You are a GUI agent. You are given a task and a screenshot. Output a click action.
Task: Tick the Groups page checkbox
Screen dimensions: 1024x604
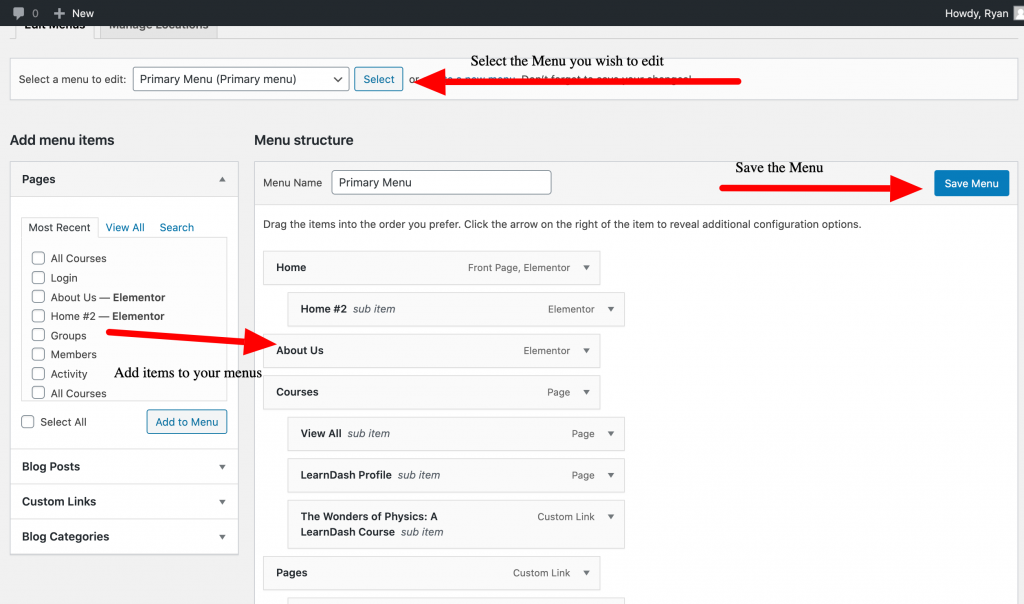tap(38, 335)
